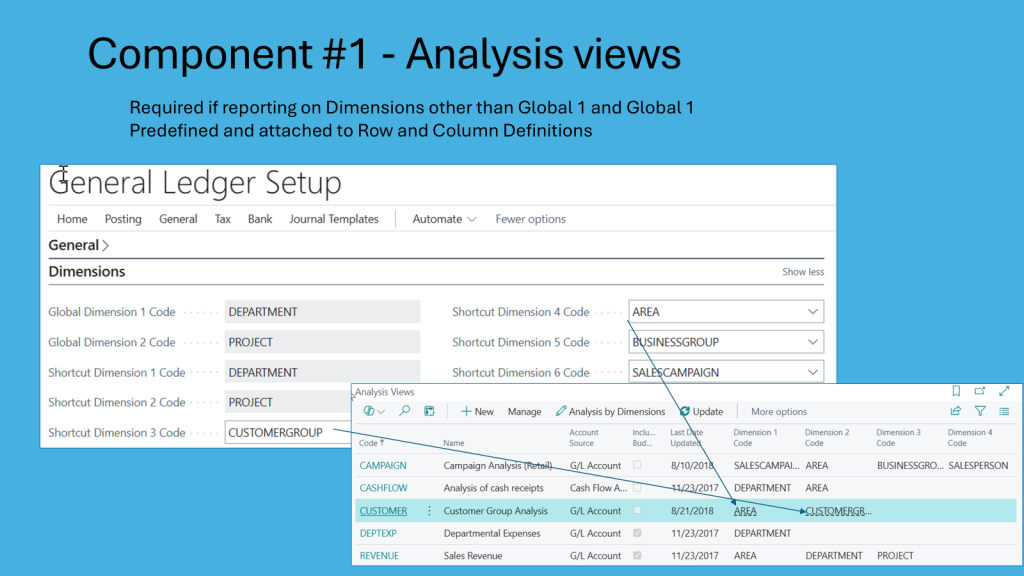Toggle the list view lines icon
Image resolution: width=1024 pixels, height=576 pixels.
1004,411
